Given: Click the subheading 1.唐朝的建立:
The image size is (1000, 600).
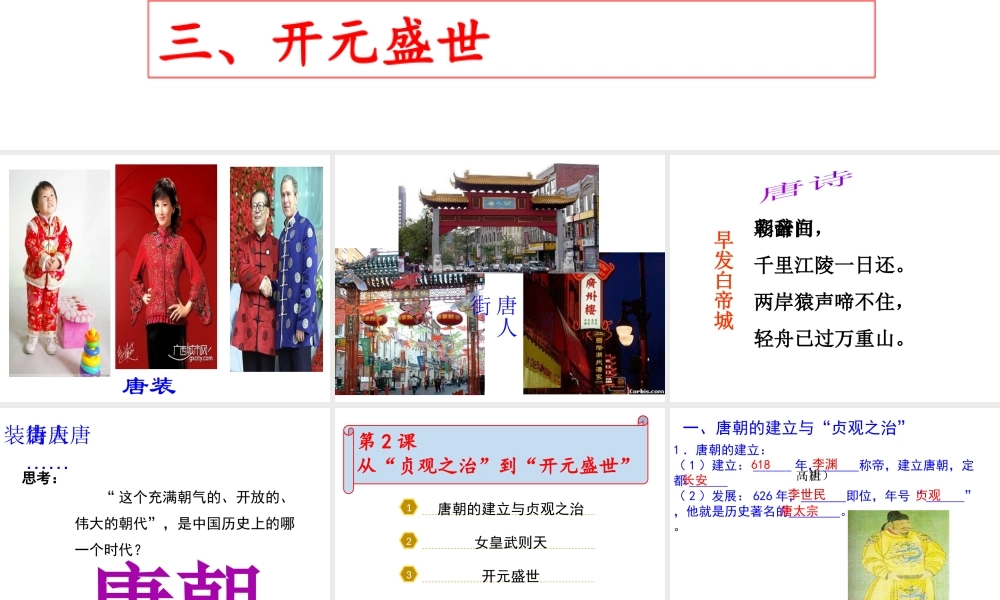Looking at the screenshot, I should click(x=719, y=450).
